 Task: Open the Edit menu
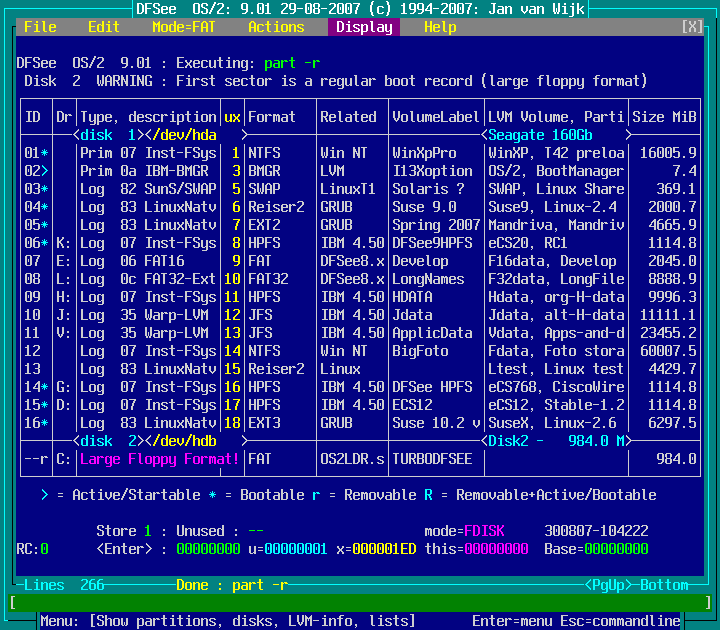pos(104,27)
